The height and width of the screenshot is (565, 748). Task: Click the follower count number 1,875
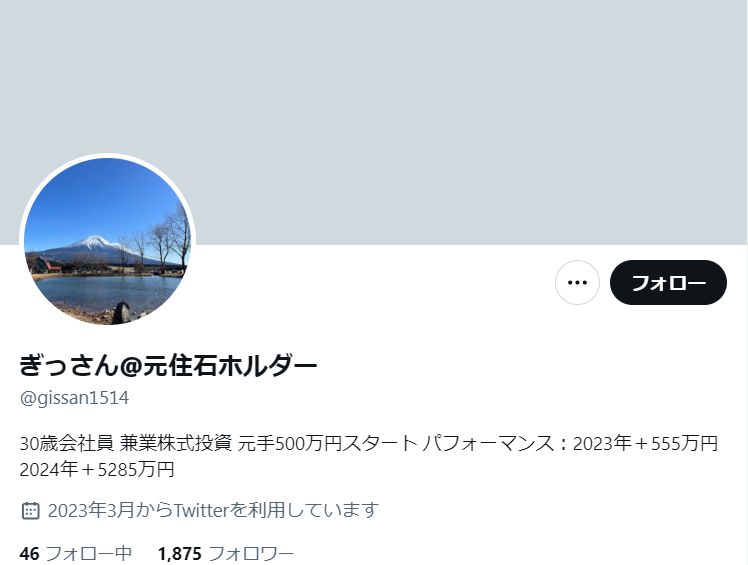pos(180,554)
